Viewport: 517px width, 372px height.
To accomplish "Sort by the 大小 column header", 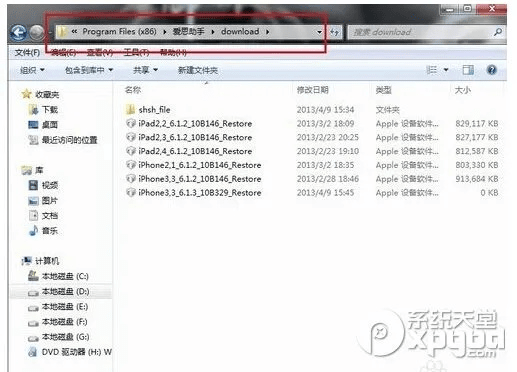I will click(x=463, y=90).
